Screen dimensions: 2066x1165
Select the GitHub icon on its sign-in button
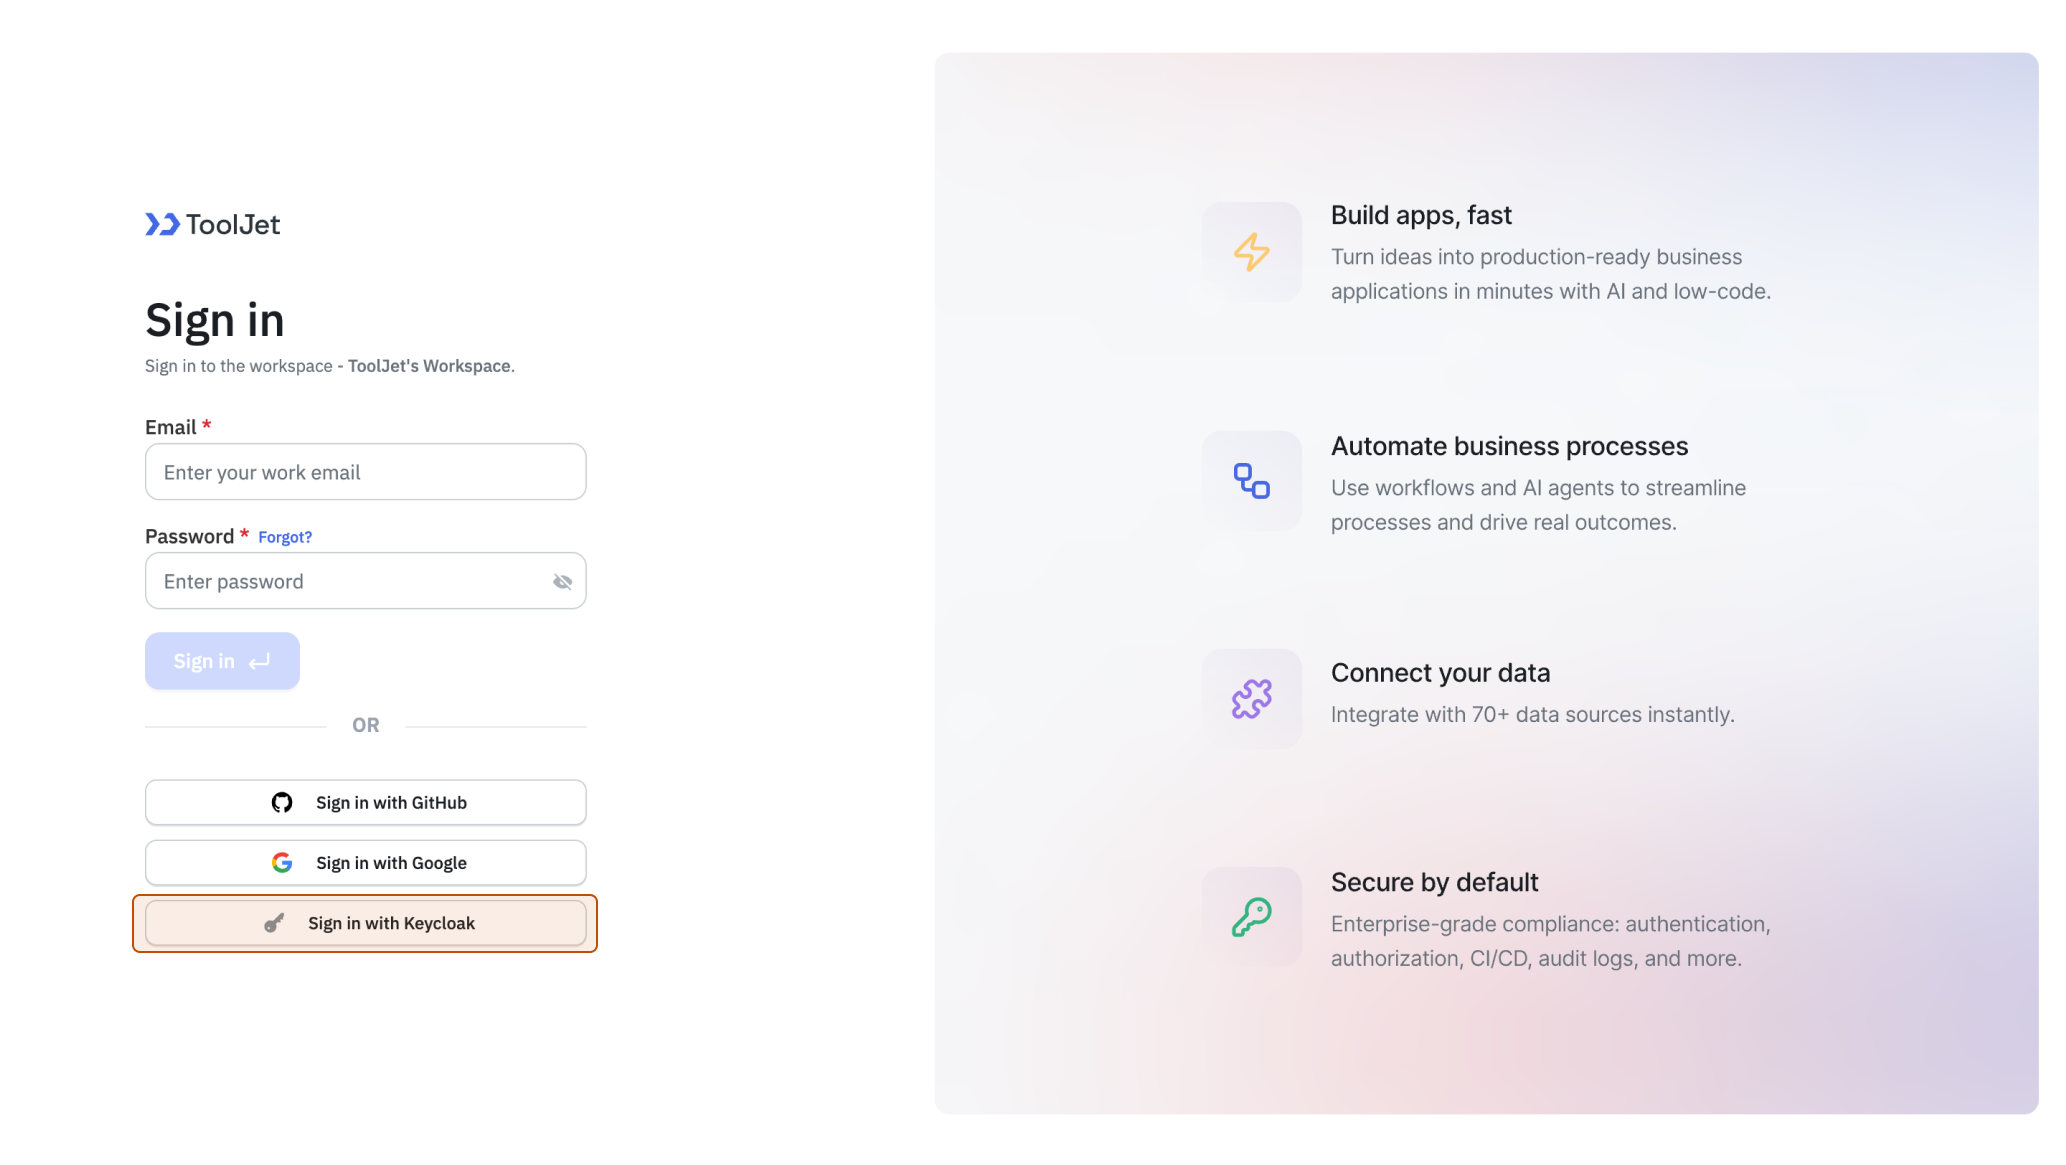(283, 802)
